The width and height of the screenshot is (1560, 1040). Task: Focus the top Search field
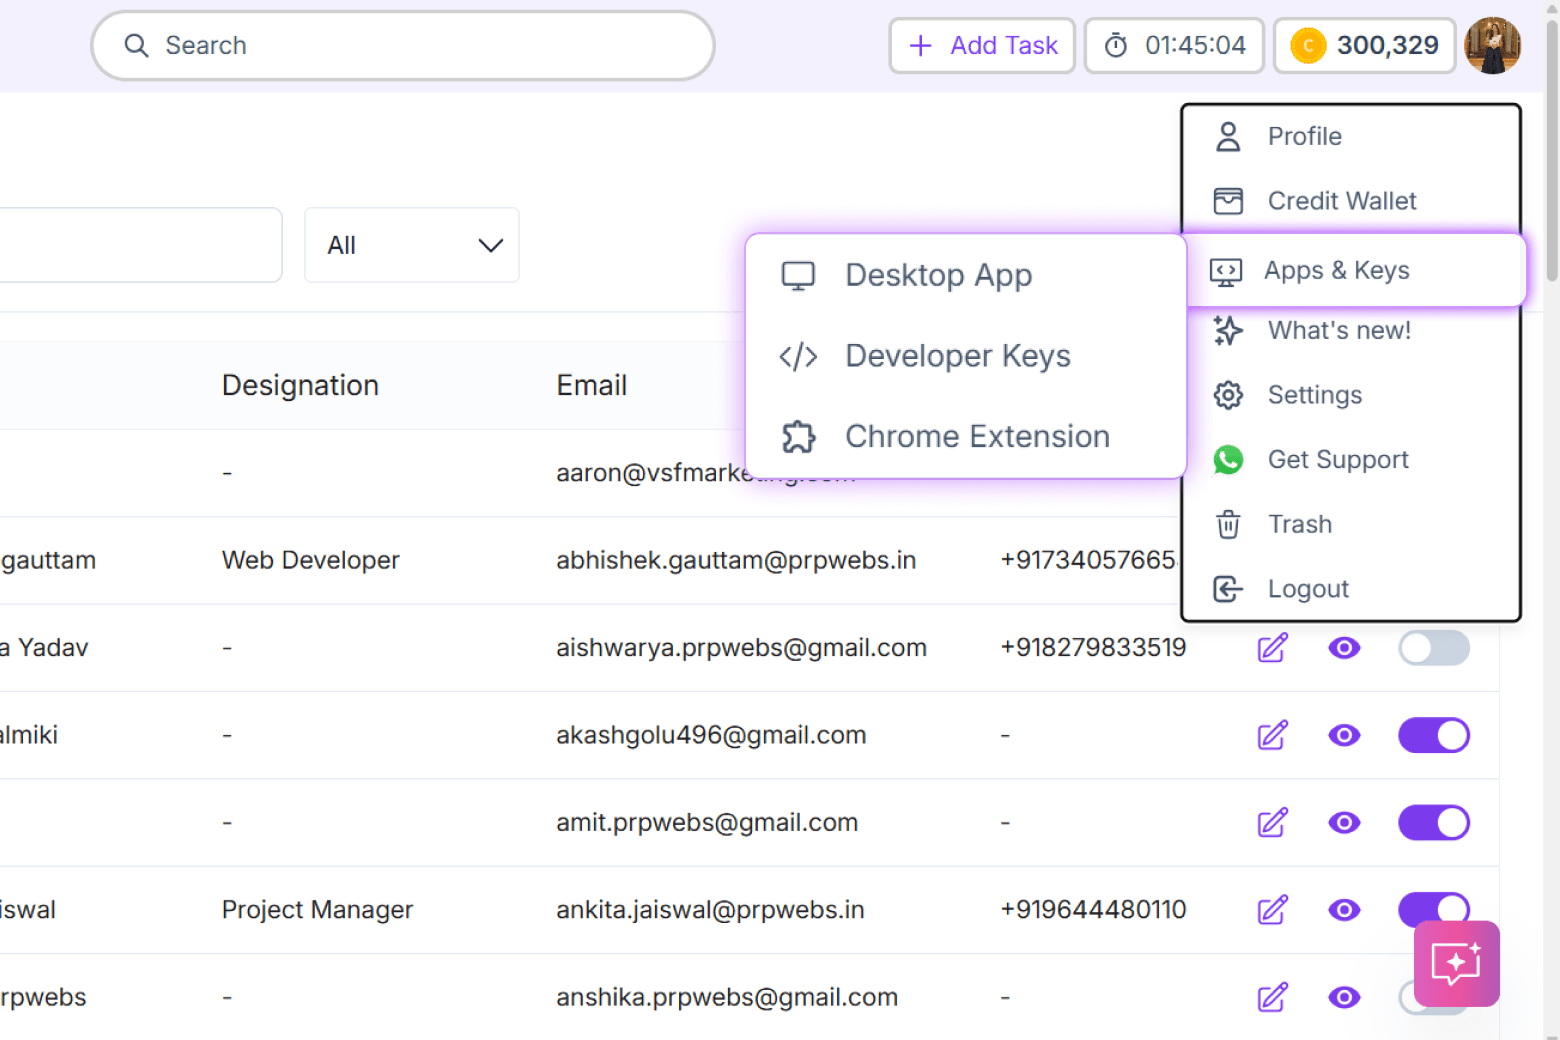point(403,46)
